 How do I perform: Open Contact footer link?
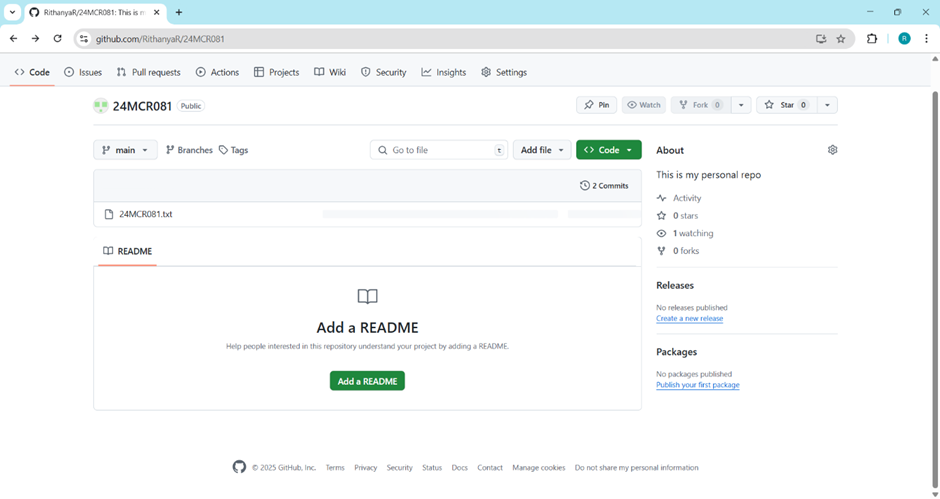[x=490, y=468]
